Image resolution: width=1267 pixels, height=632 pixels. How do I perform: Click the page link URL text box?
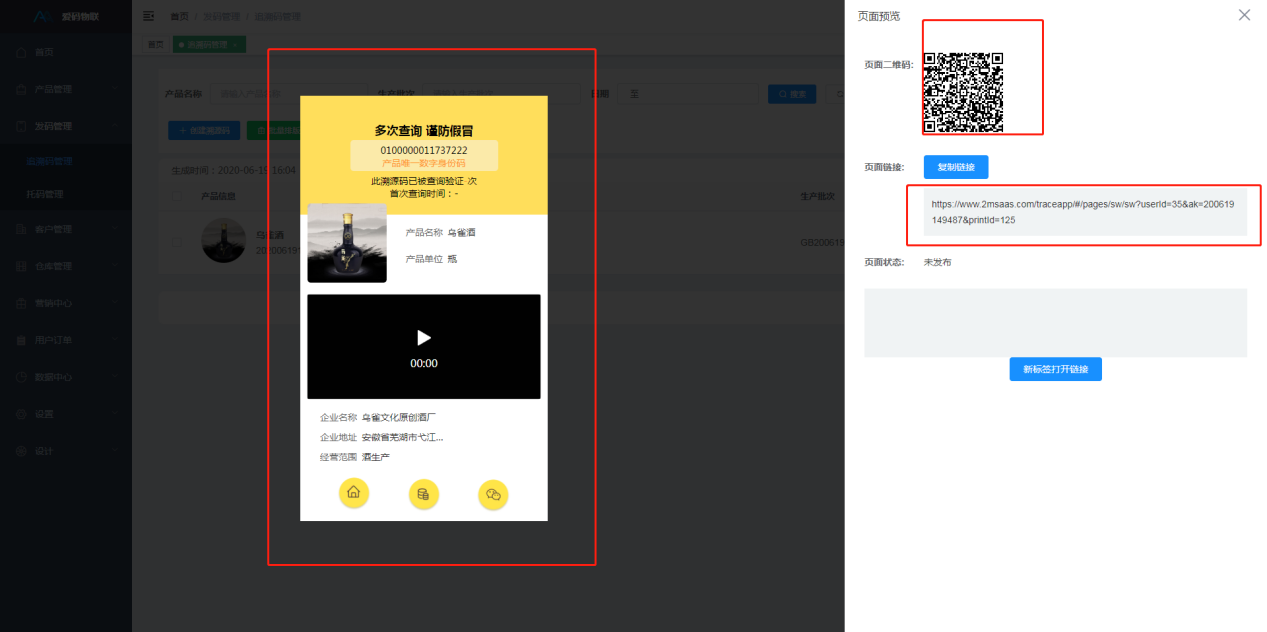(1085, 212)
